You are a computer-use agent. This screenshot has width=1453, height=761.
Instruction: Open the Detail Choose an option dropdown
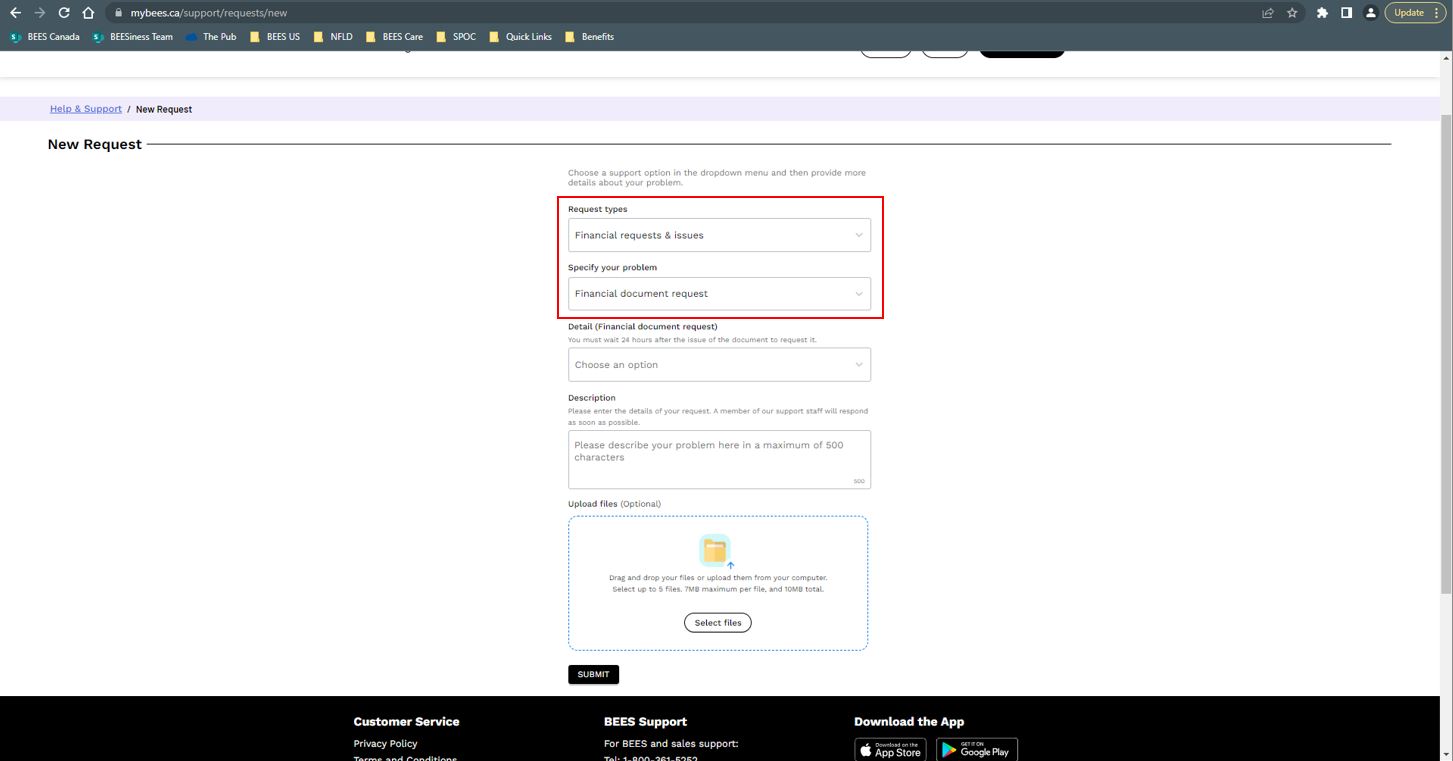(719, 365)
